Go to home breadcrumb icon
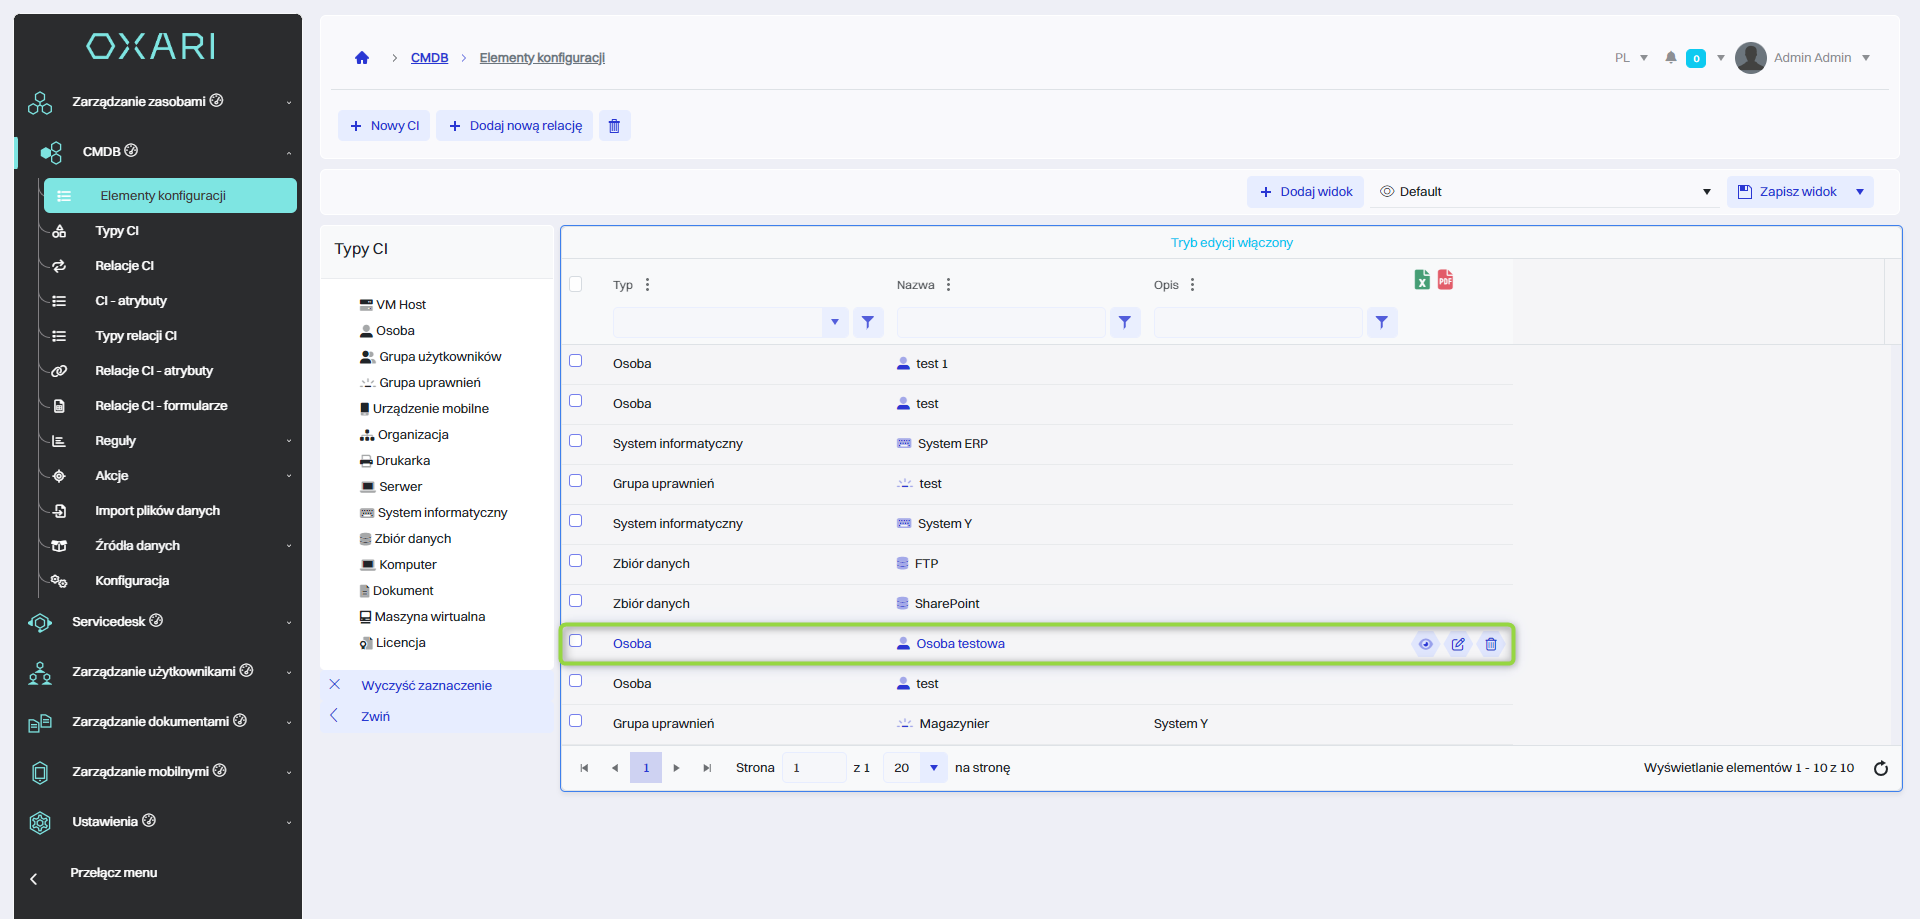1920x919 pixels. click(362, 58)
